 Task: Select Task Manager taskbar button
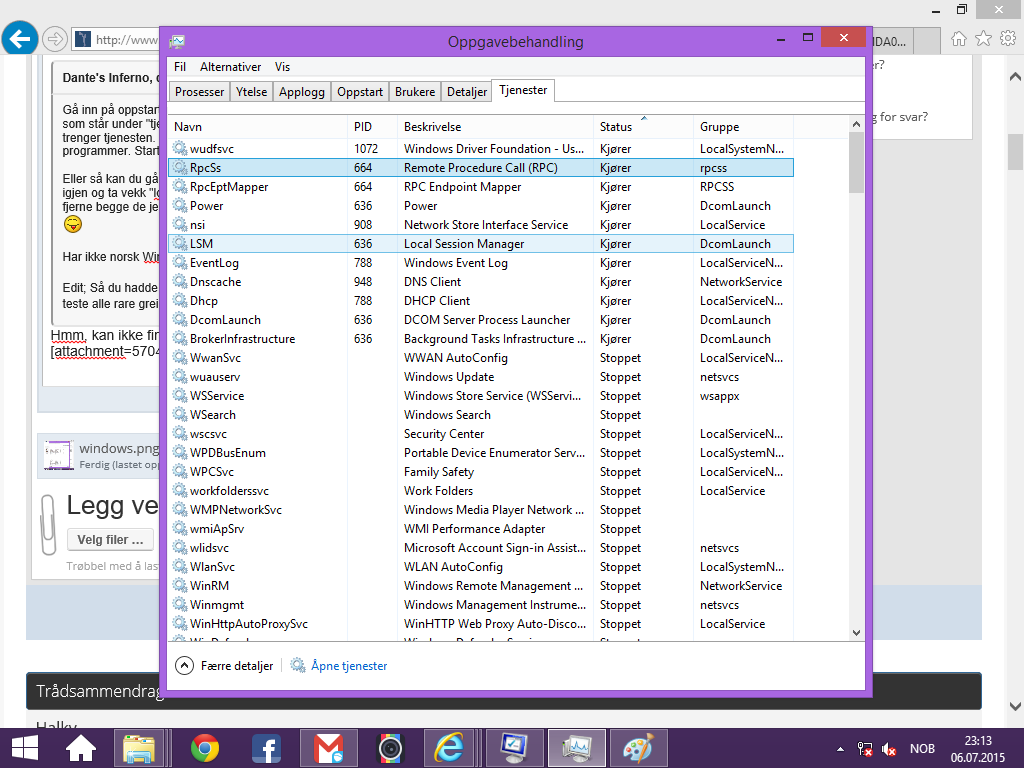576,748
